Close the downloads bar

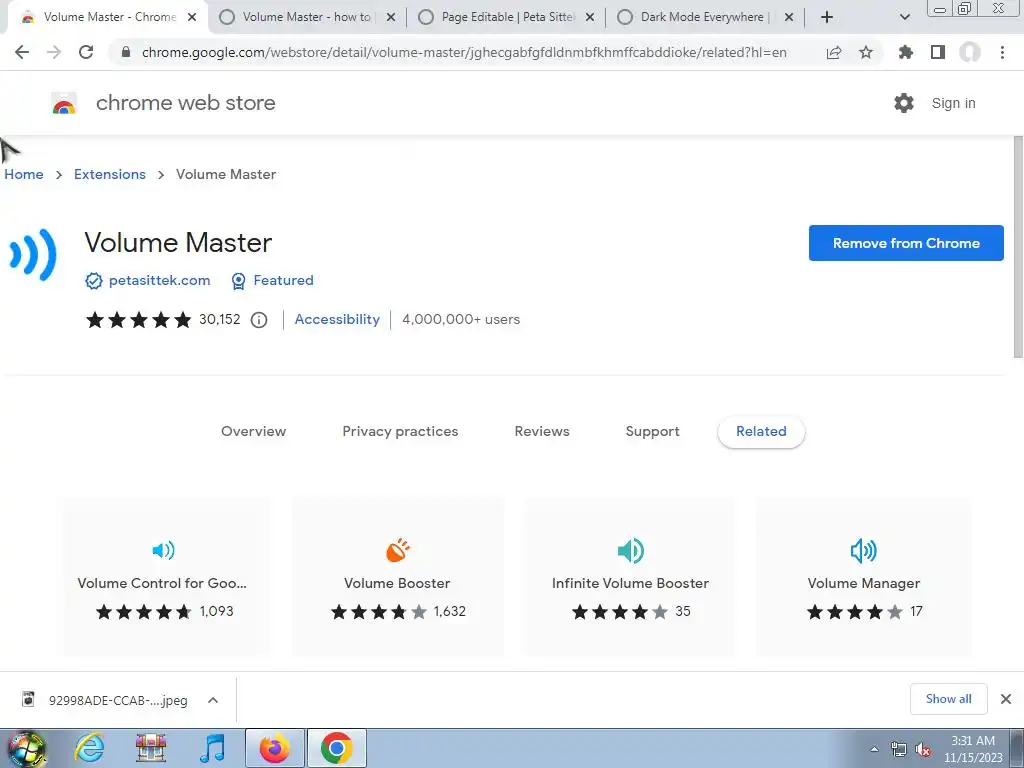pos(1006,699)
